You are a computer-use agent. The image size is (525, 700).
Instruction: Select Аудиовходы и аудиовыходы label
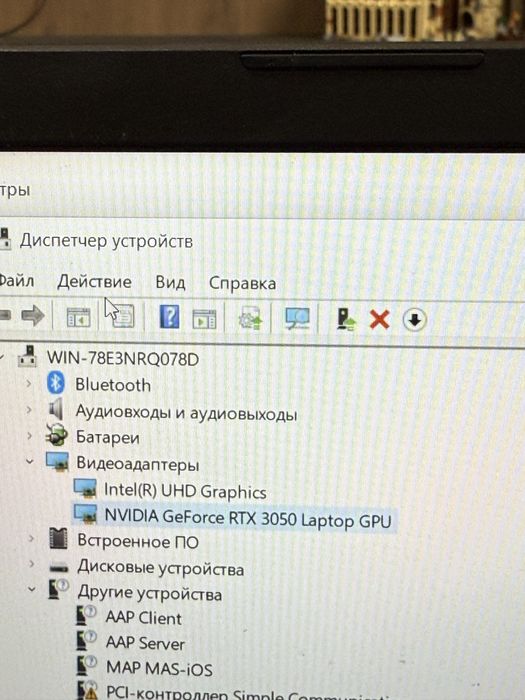[x=186, y=412]
